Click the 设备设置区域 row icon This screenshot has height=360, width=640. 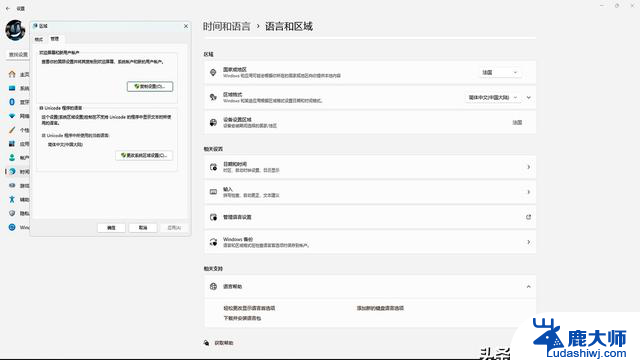click(213, 122)
